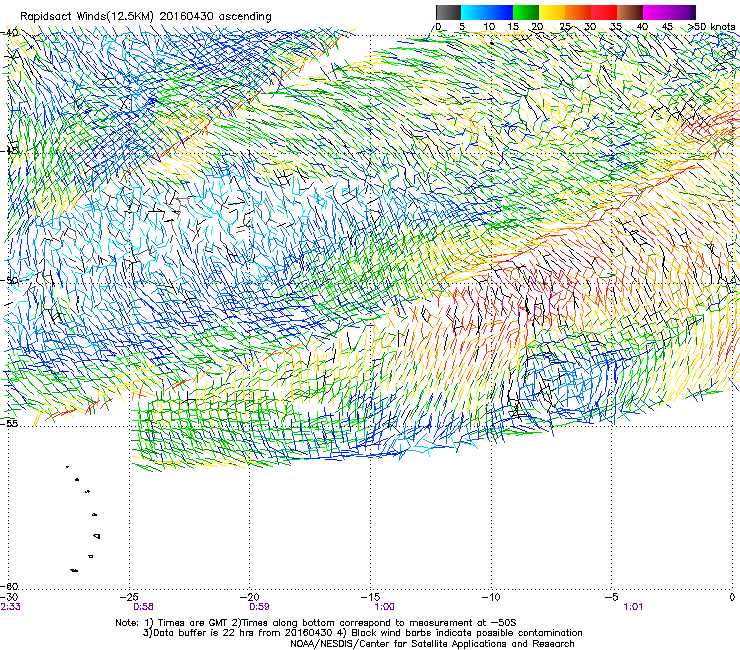Image resolution: width=740 pixels, height=650 pixels.
Task: Click longitude axis label "-30"
Action: click(x=10, y=597)
